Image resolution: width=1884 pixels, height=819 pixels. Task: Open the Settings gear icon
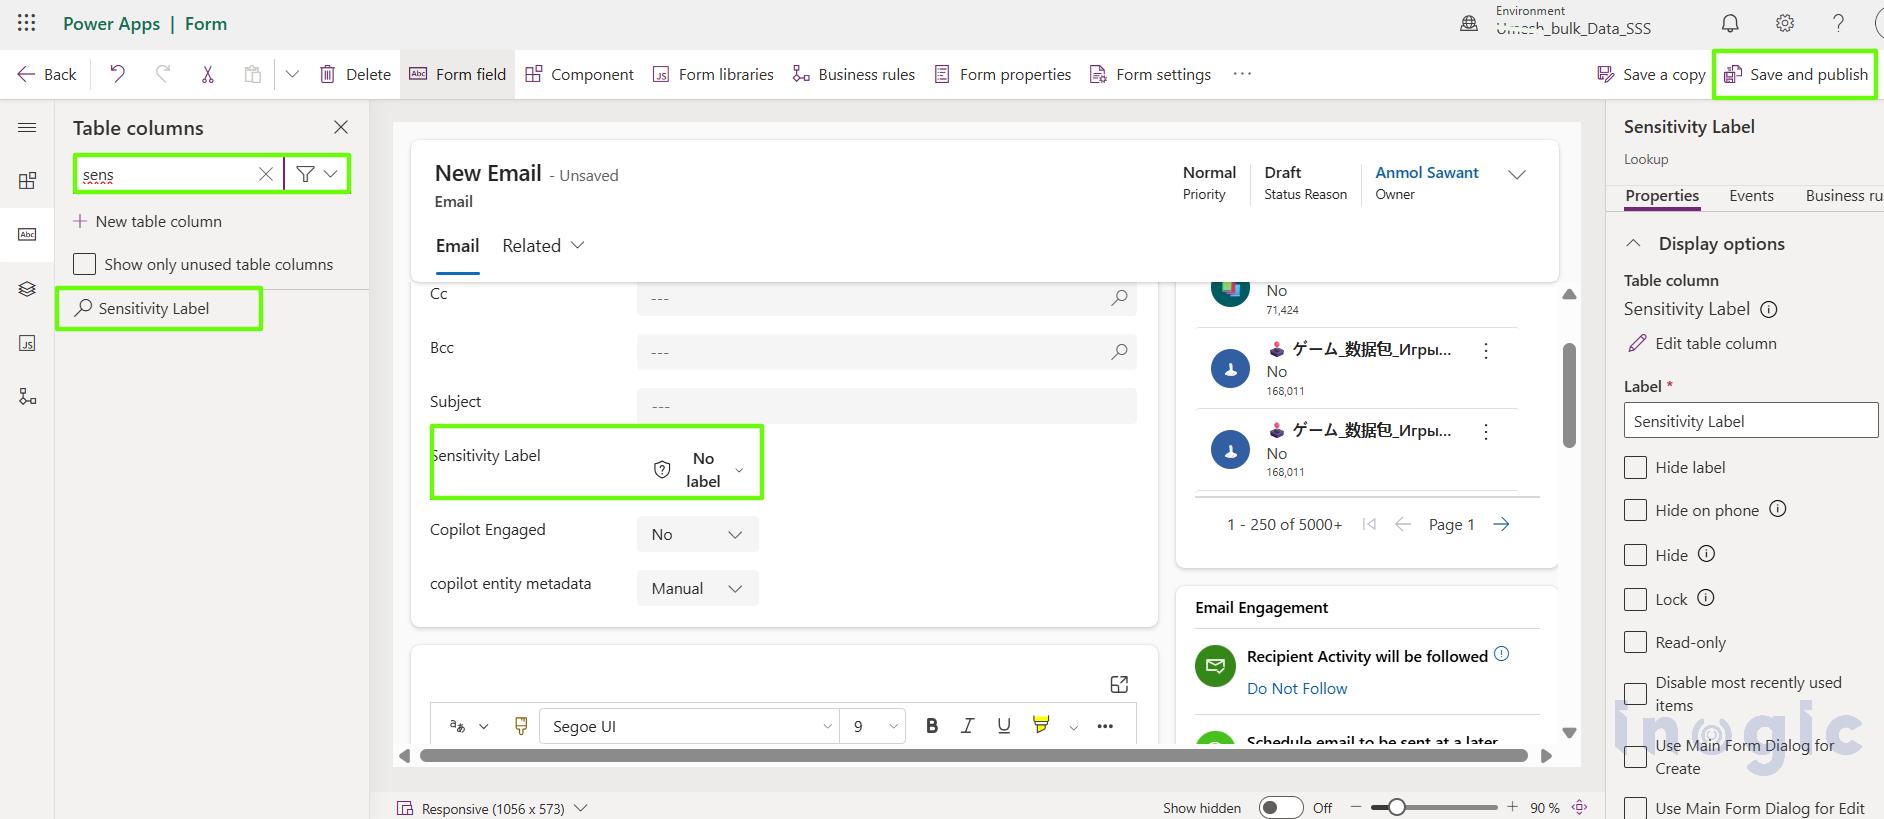point(1785,23)
